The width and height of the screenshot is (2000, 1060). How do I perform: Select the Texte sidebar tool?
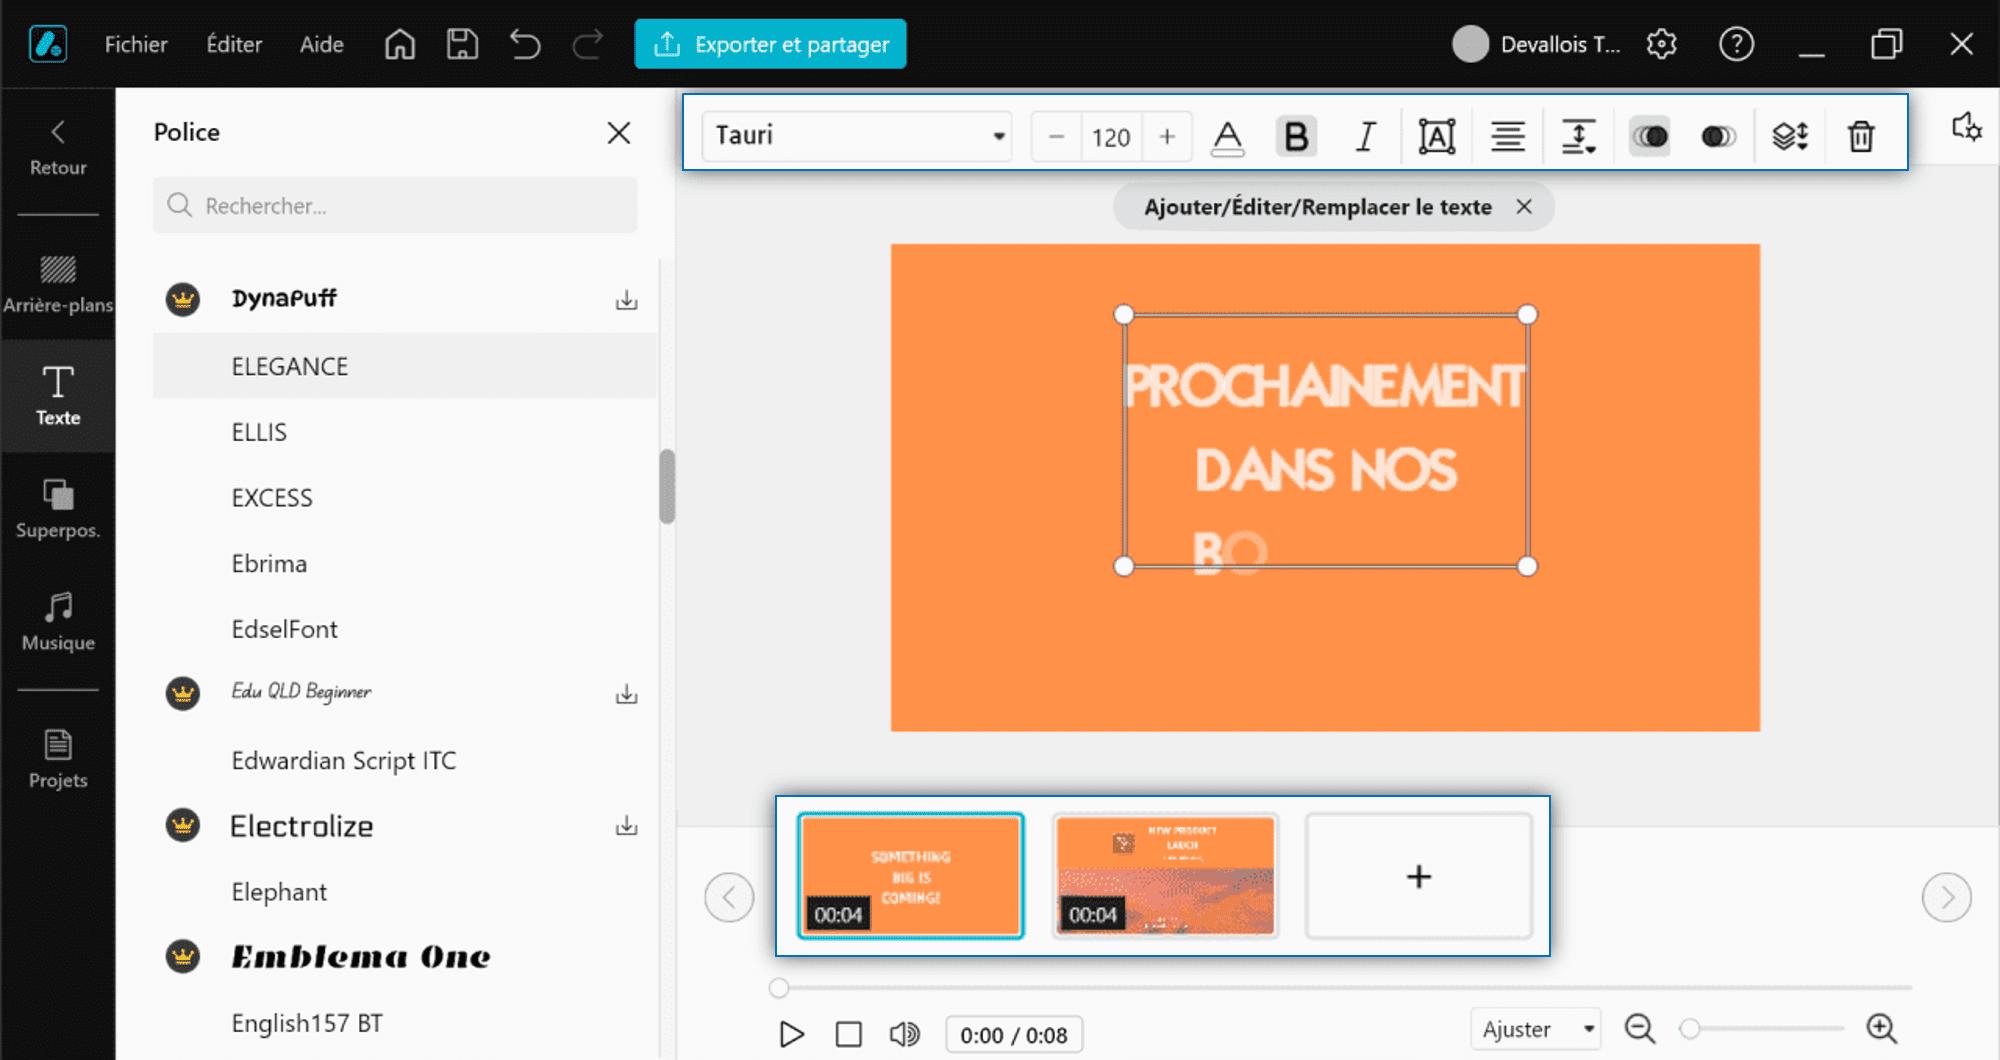click(58, 396)
